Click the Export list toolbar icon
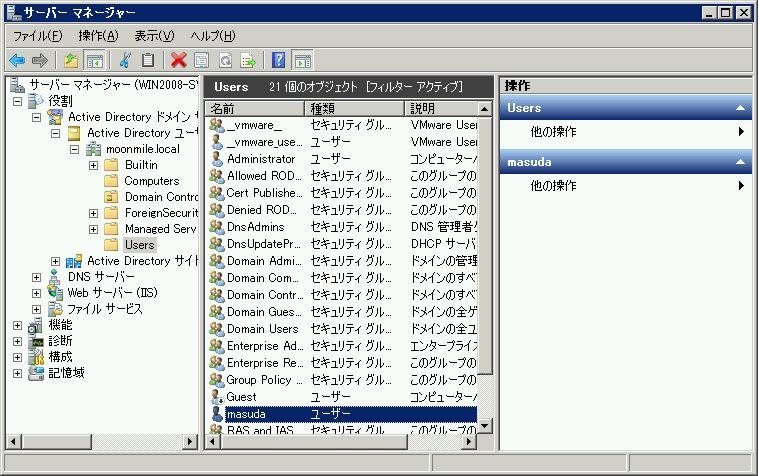The image size is (758, 476). click(247, 60)
